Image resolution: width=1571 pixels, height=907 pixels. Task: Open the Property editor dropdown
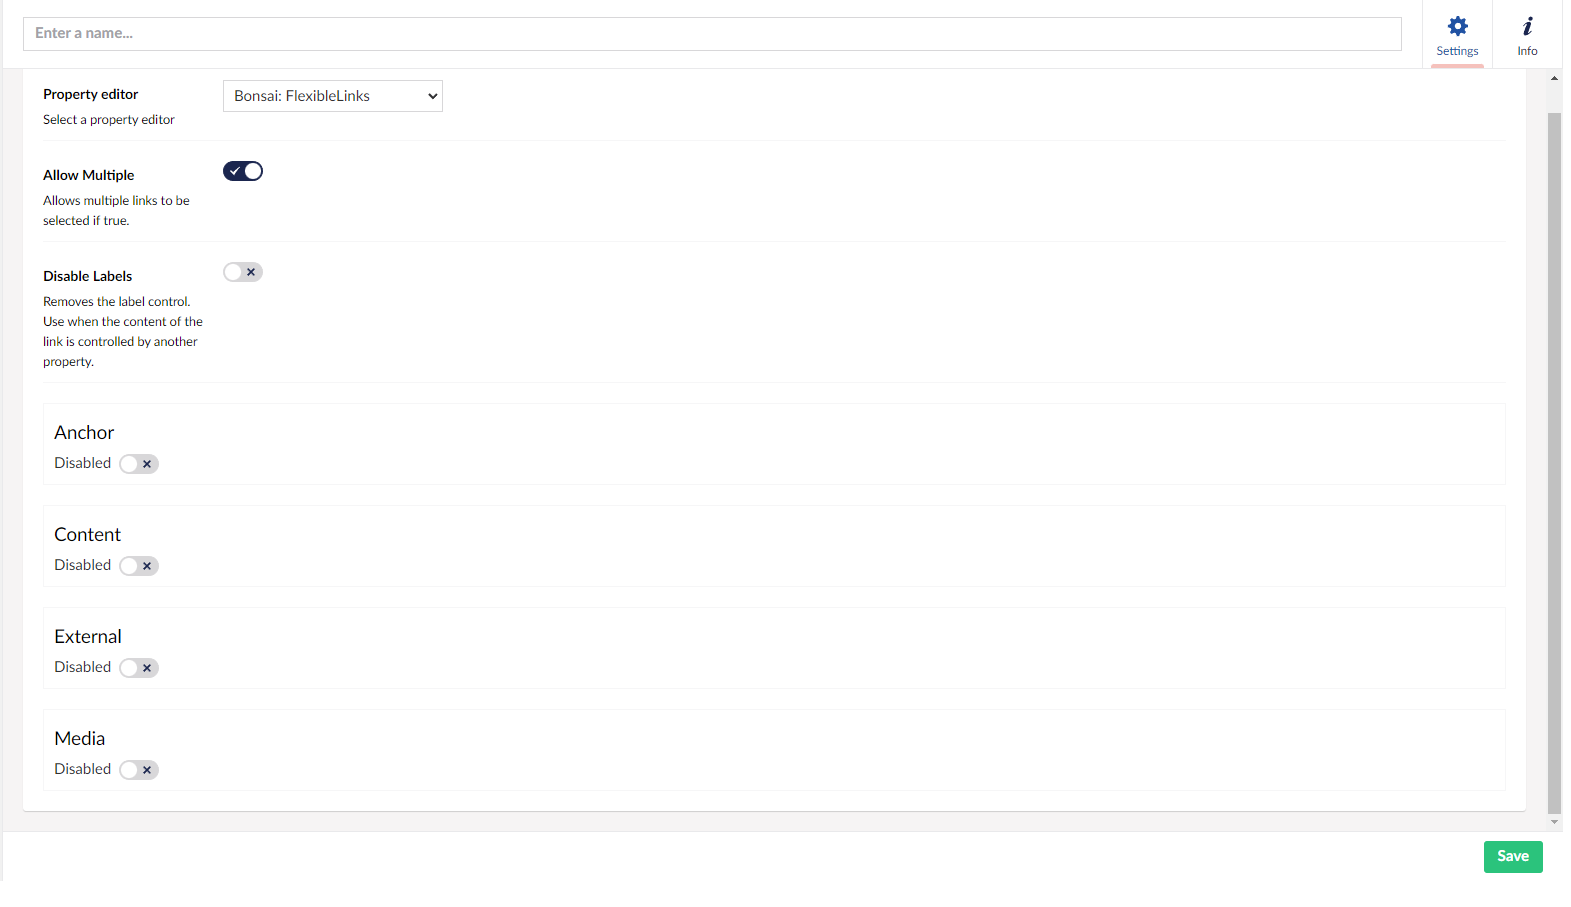click(x=332, y=96)
